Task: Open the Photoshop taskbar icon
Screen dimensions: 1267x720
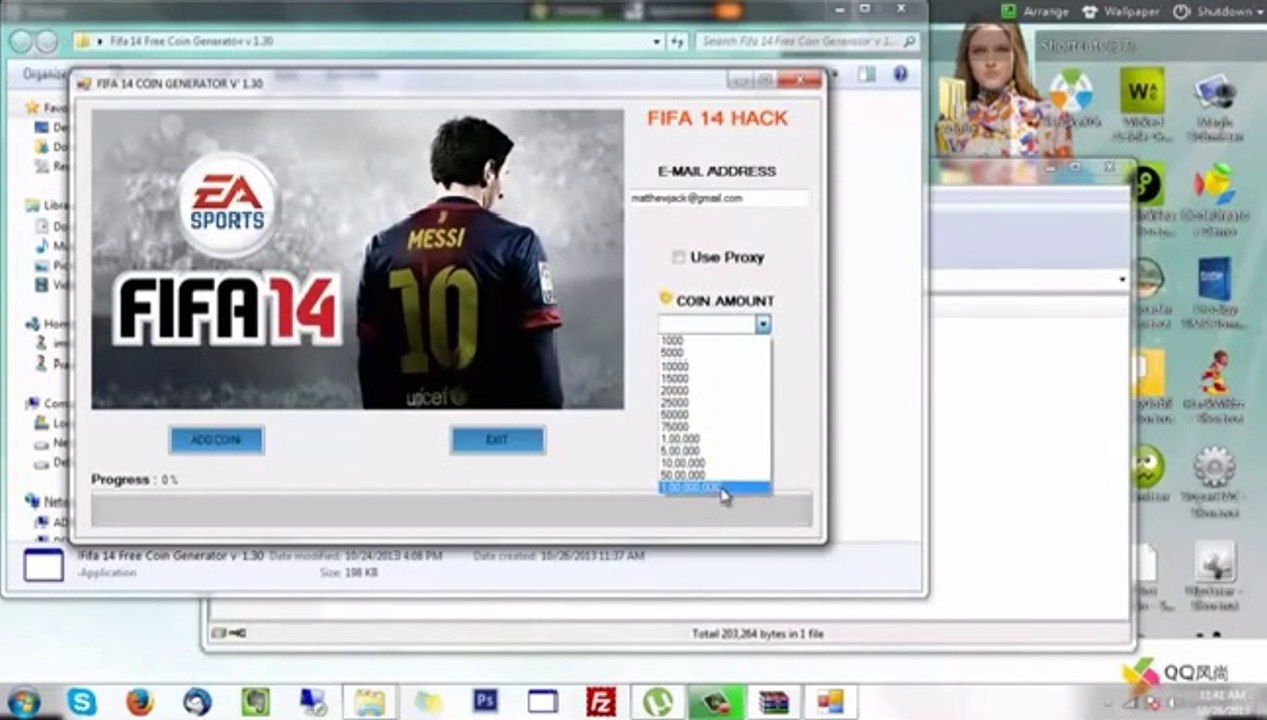Action: point(486,701)
